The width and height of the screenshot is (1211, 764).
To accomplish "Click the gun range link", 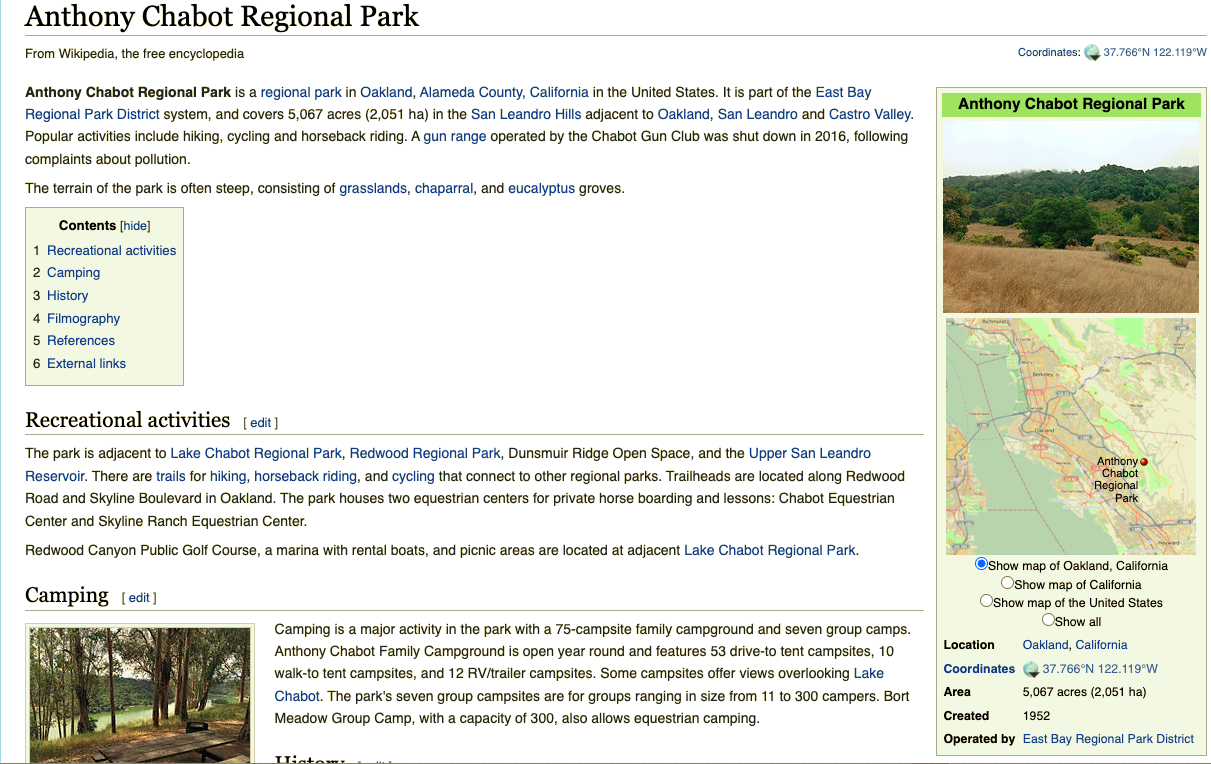I will [455, 137].
